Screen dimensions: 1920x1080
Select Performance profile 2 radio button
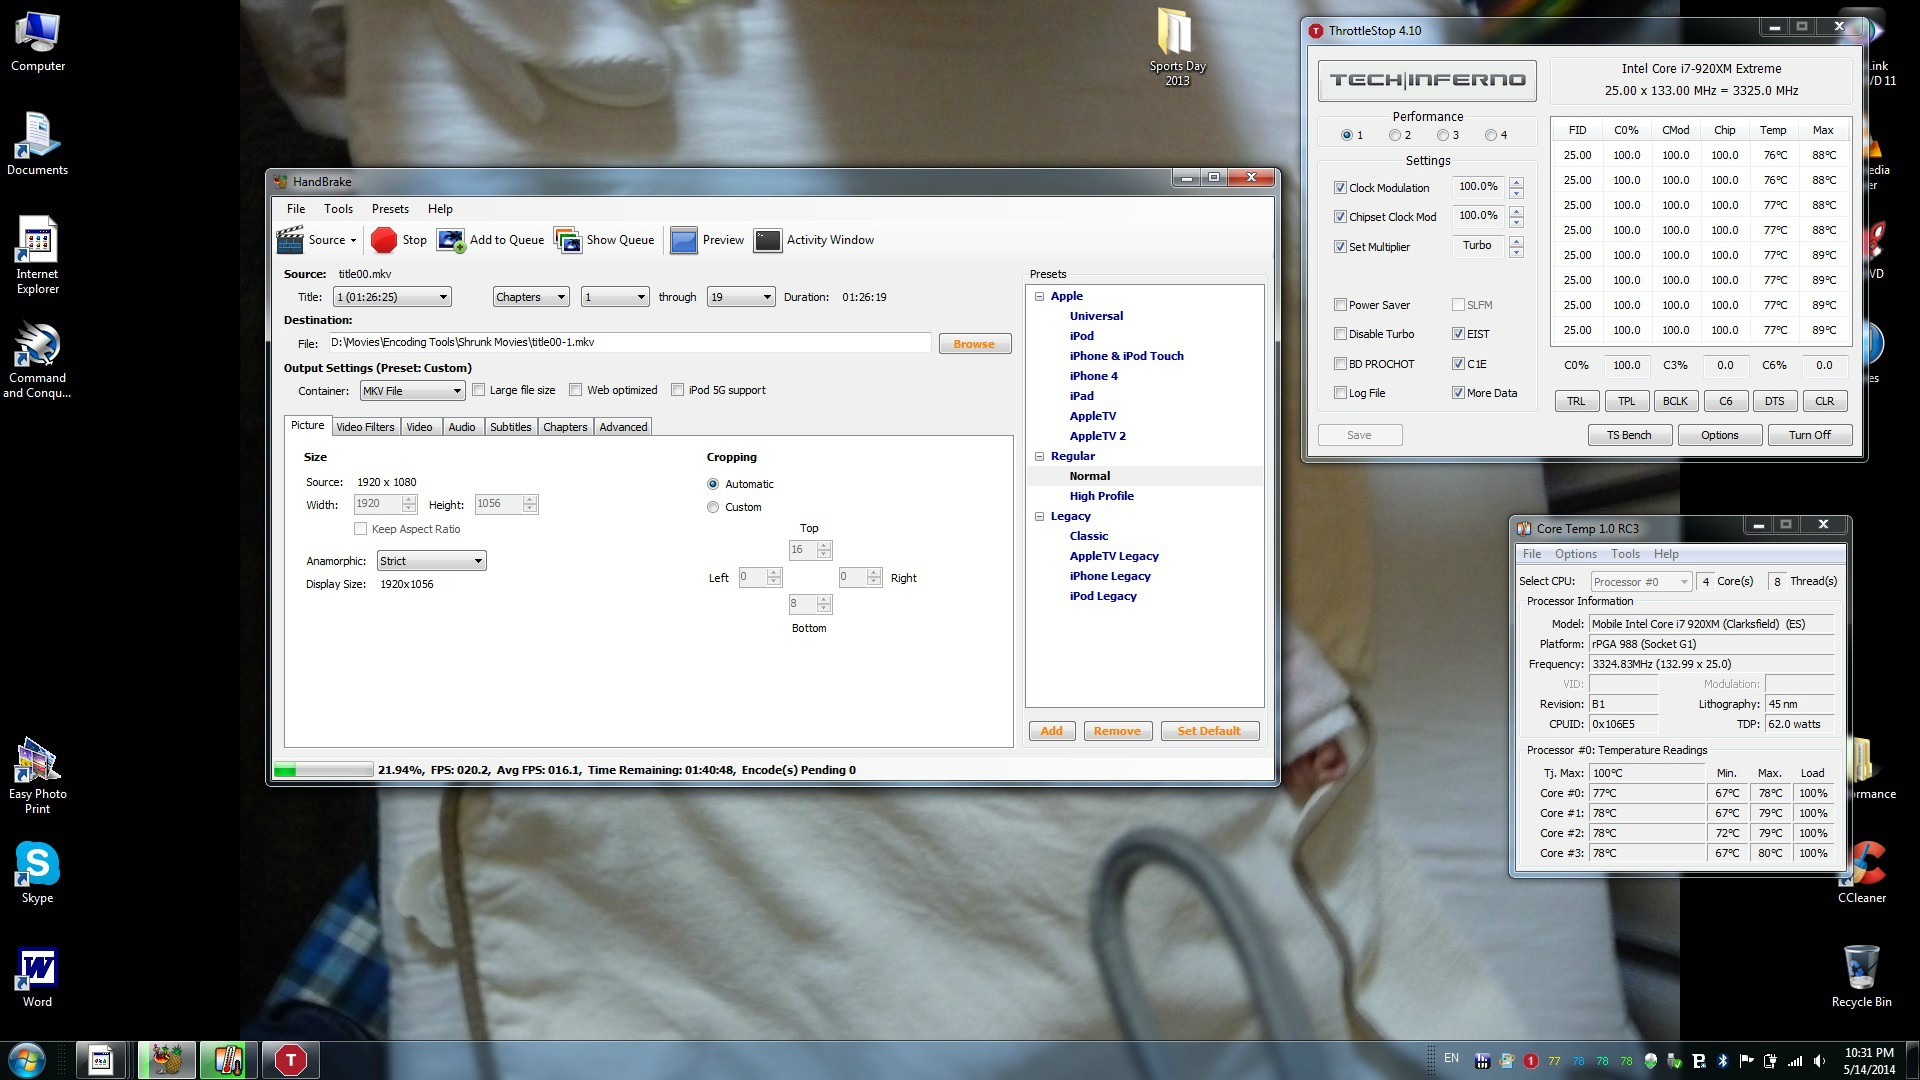(1395, 135)
